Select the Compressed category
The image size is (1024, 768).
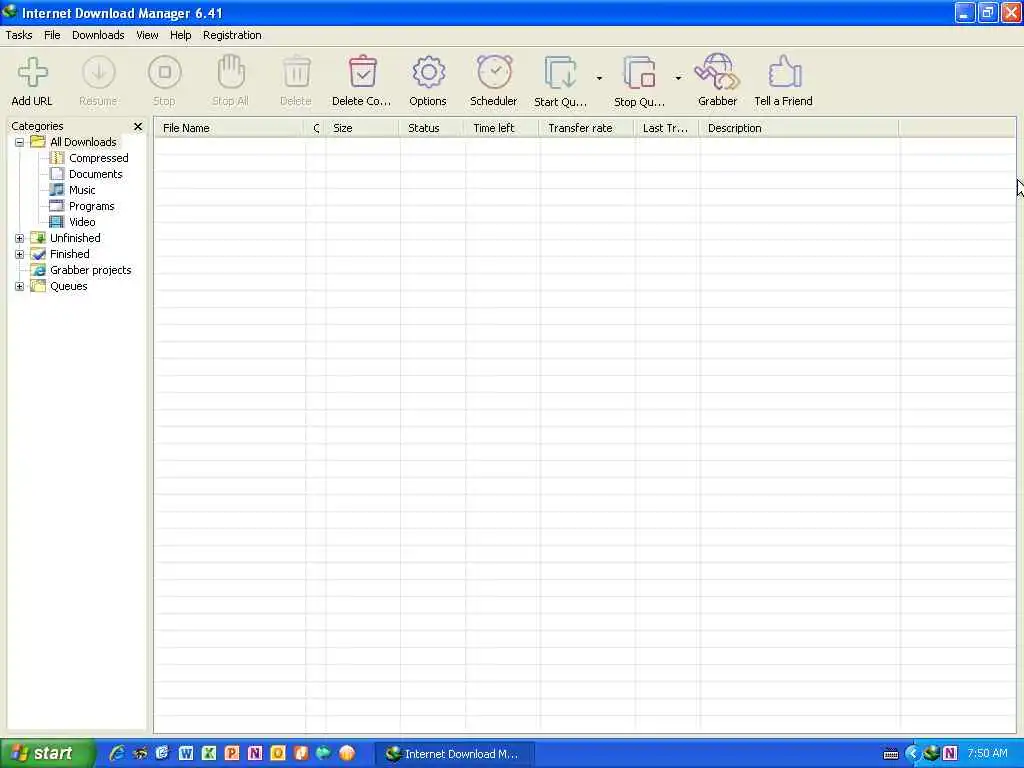pyautogui.click(x=99, y=158)
